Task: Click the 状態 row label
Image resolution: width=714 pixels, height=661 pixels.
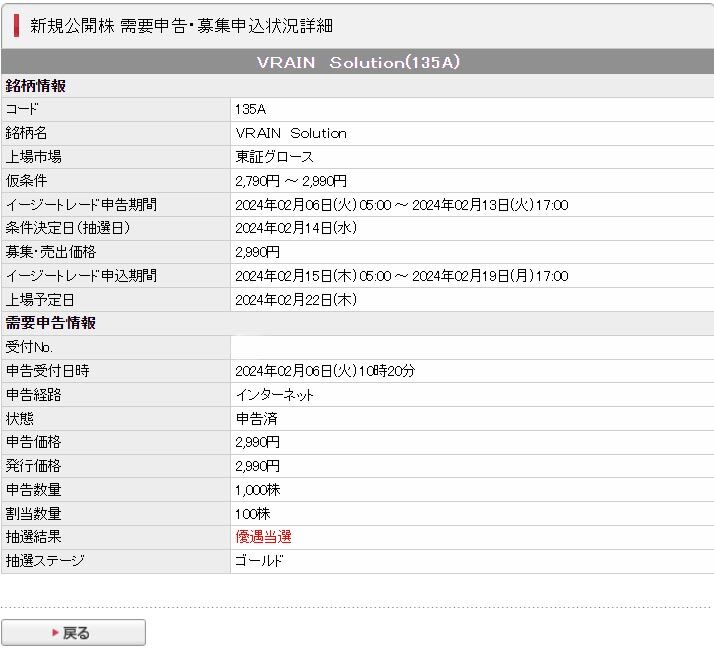Action: coord(20,418)
